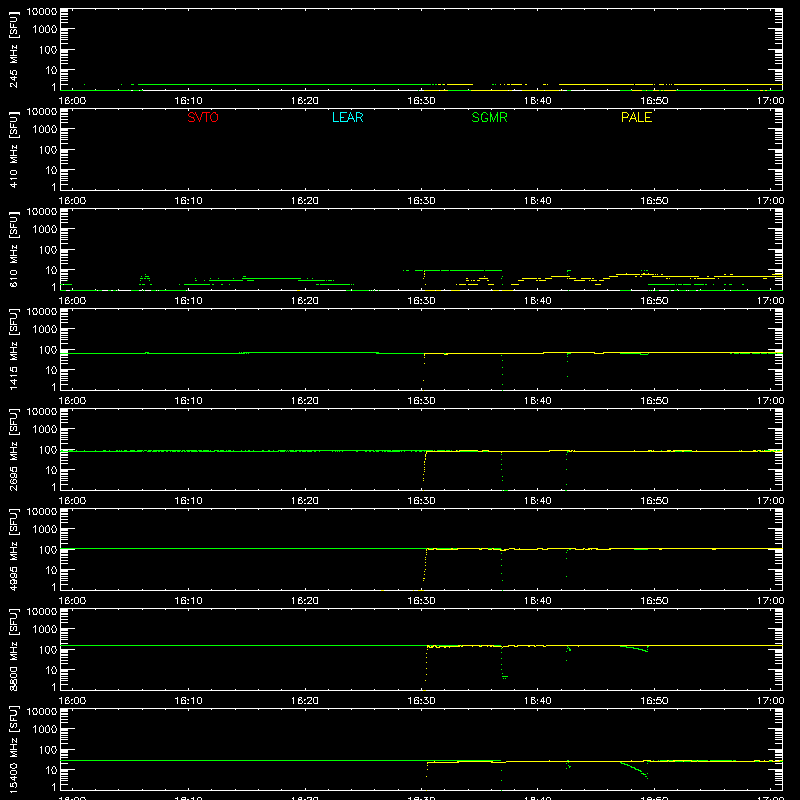
Task: Click 10 y-axis label of 8800 MHz panel
Action: coord(52,670)
